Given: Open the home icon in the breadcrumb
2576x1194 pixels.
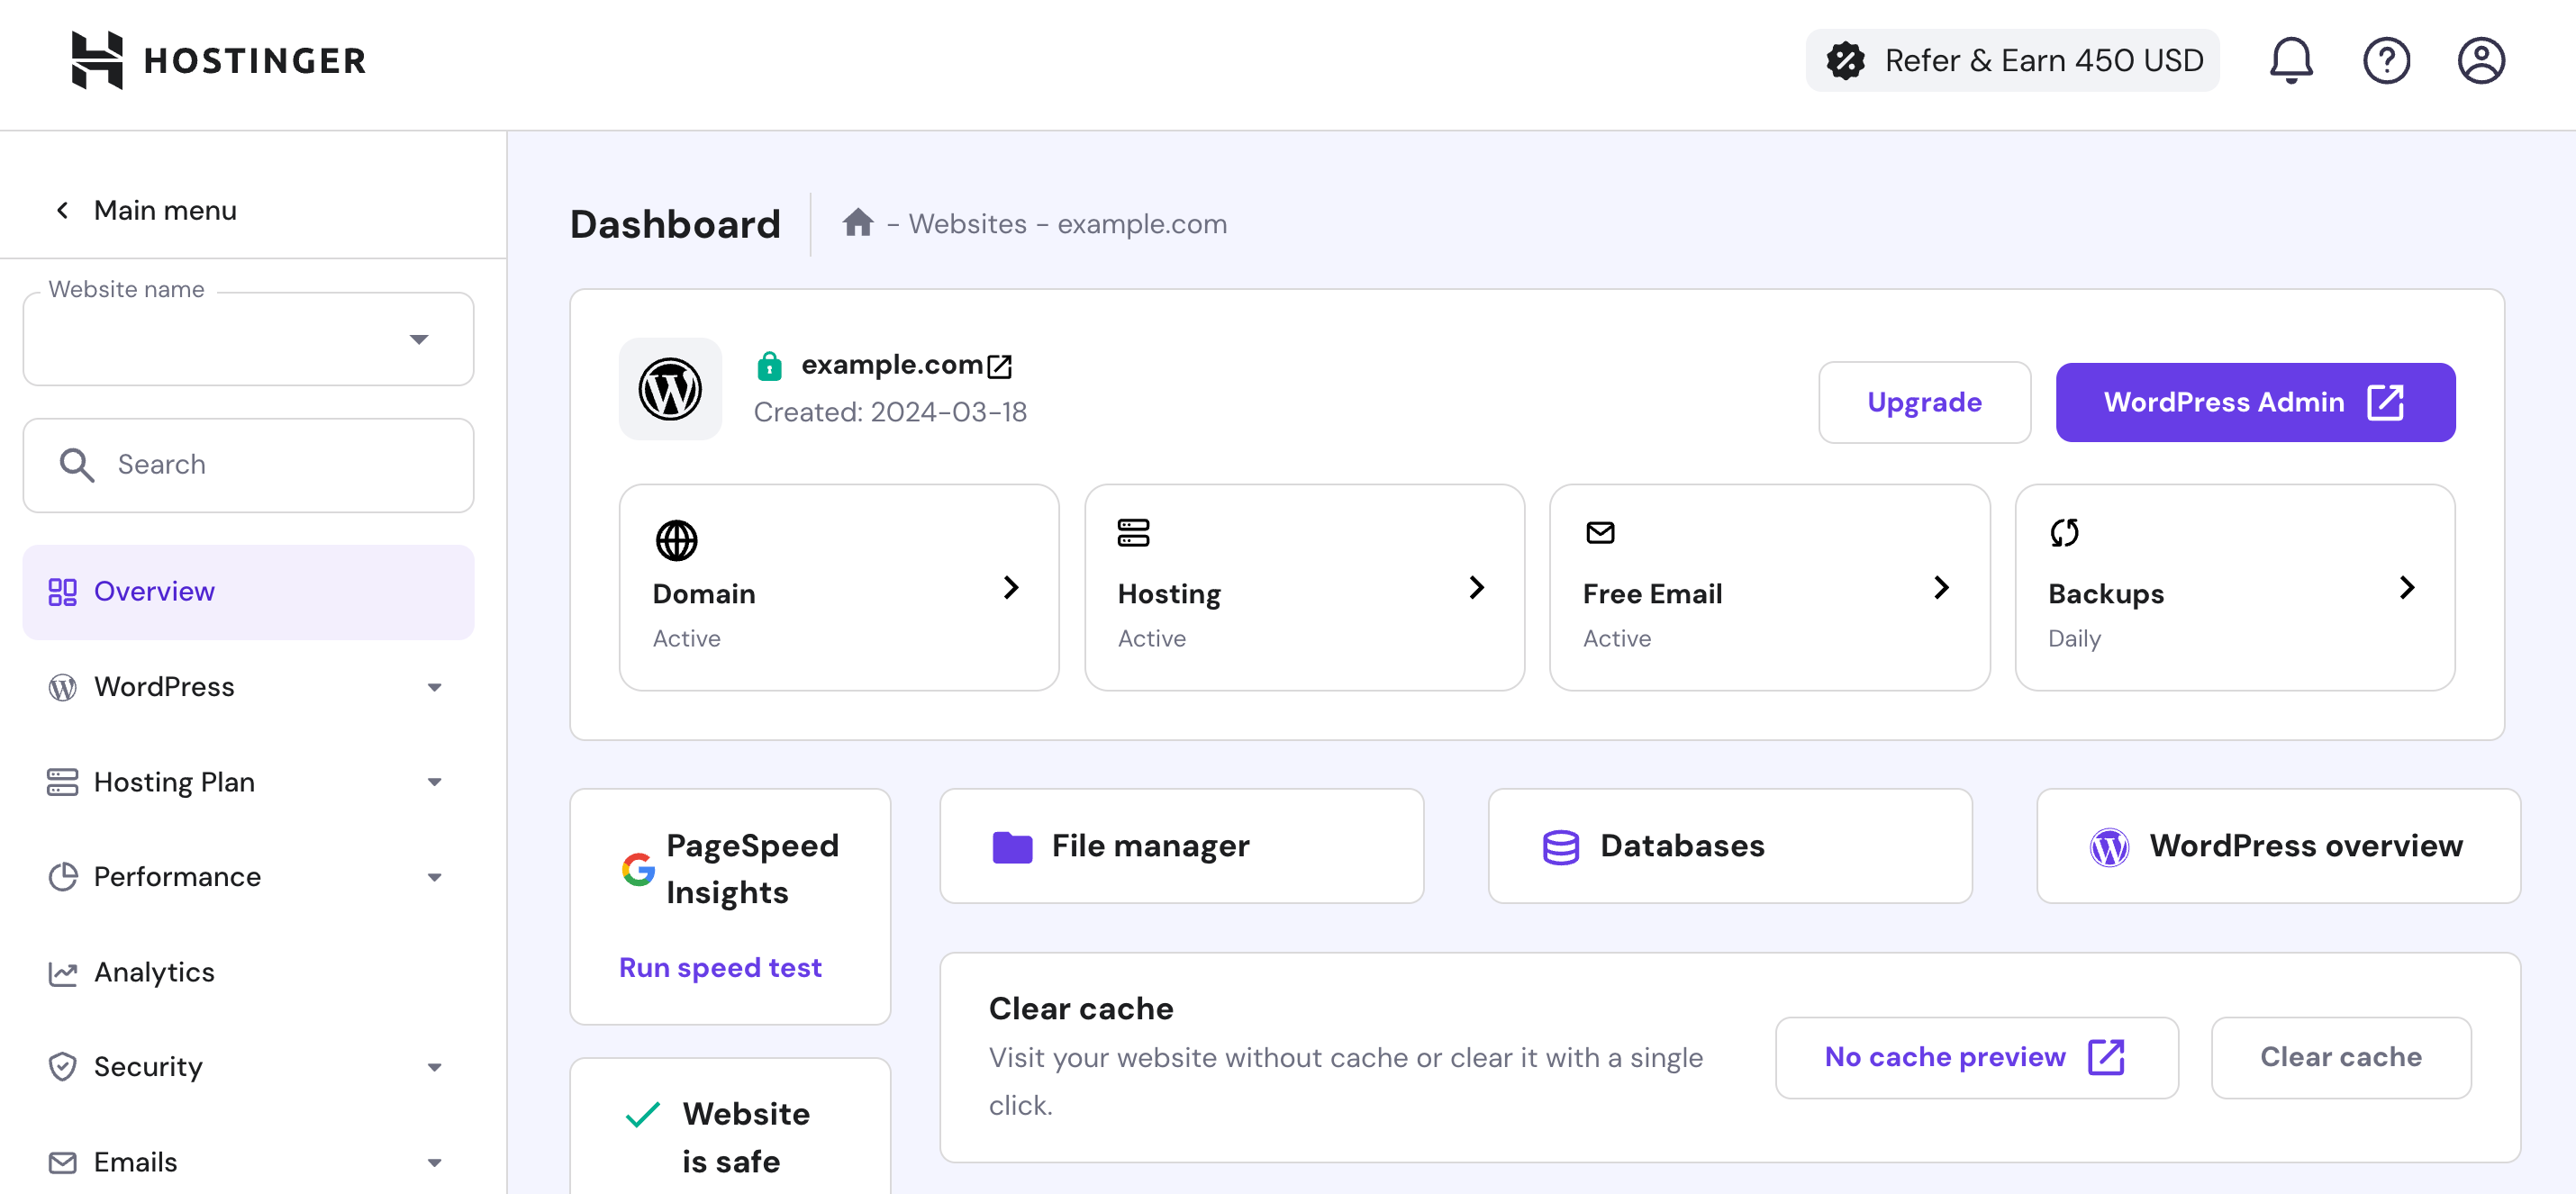Looking at the screenshot, I should [858, 223].
